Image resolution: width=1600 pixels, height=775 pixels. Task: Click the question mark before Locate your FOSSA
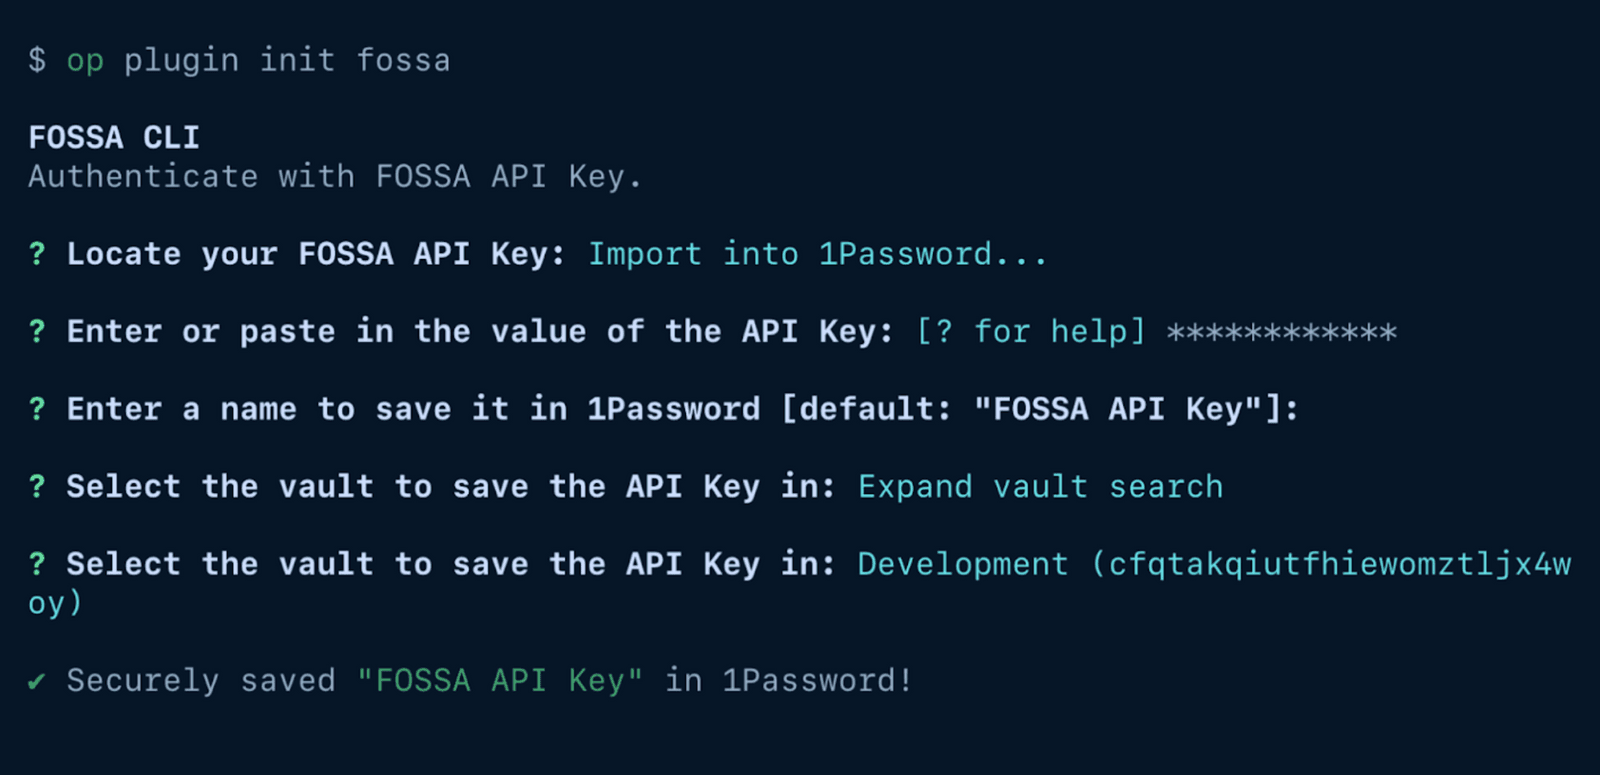coord(37,254)
